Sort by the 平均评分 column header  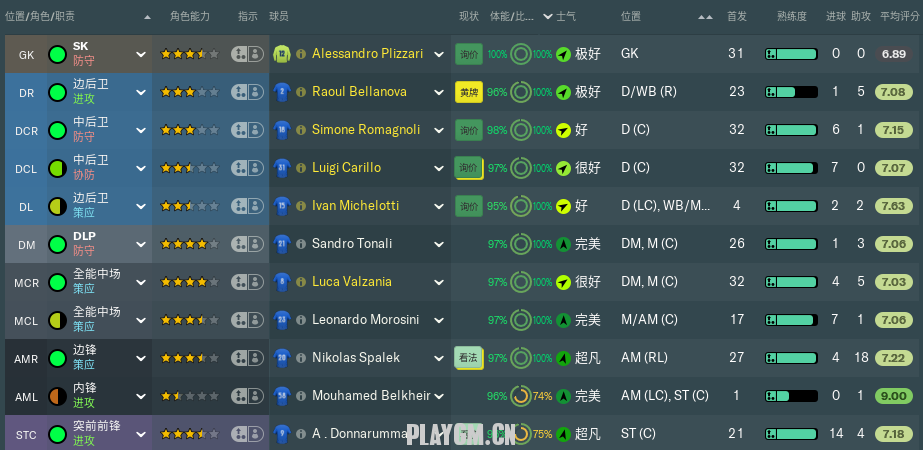(x=900, y=17)
